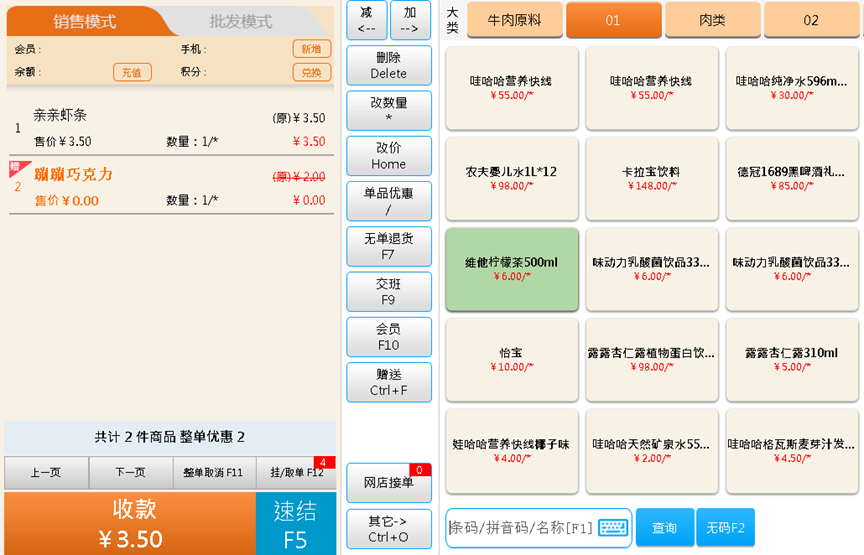
Task: Click the 无码F2 button
Action: point(725,527)
